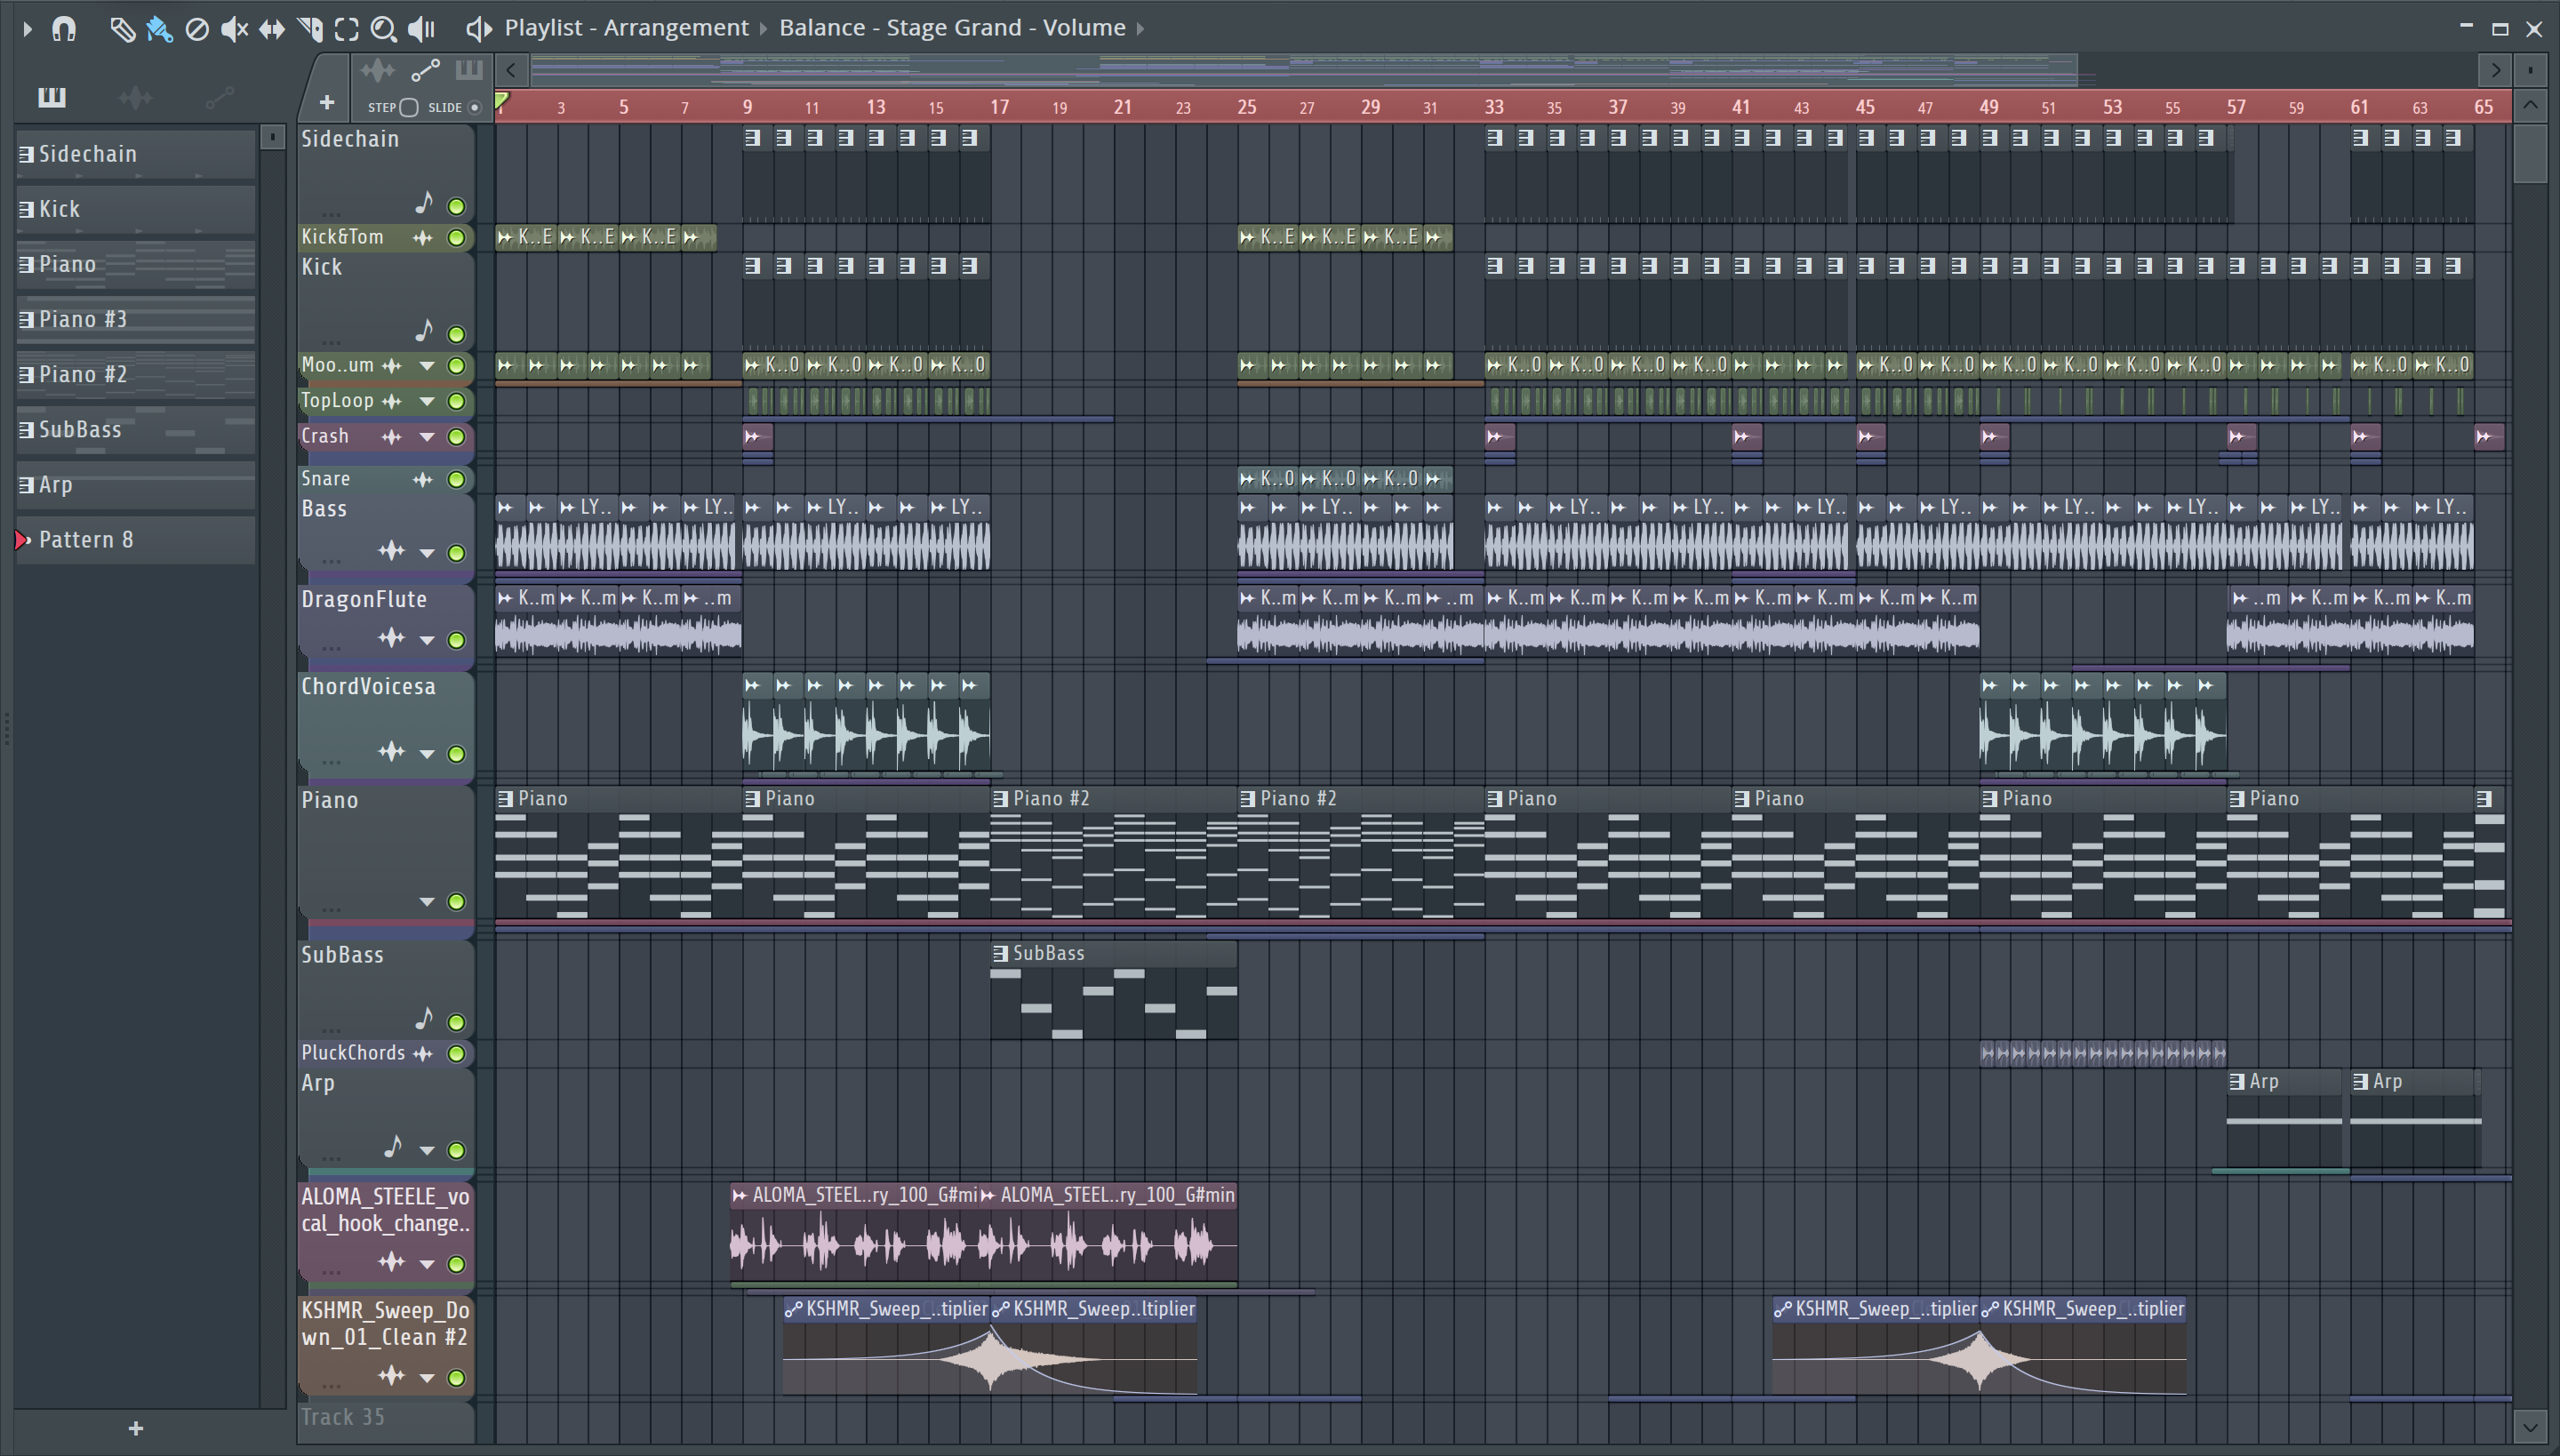The width and height of the screenshot is (2560, 1456).
Task: Toggle the snap magnet icon
Action: click(64, 29)
